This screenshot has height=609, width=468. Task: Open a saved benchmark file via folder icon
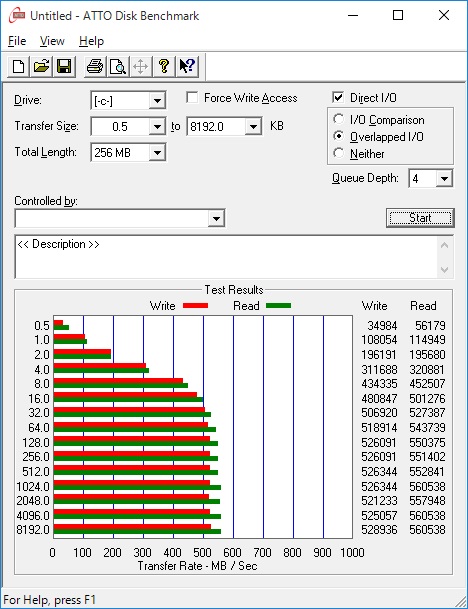(42, 66)
